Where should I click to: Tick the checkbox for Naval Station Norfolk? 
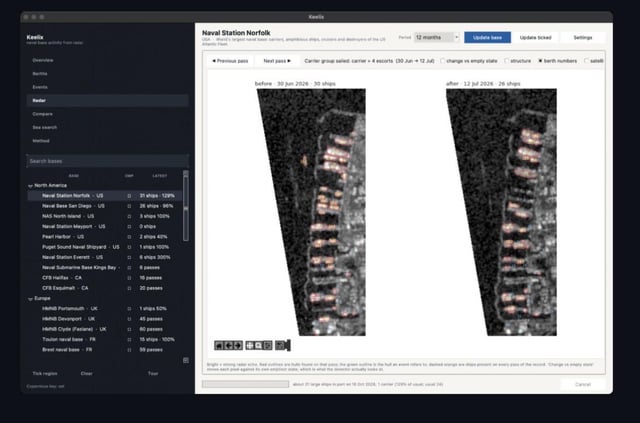coord(129,196)
